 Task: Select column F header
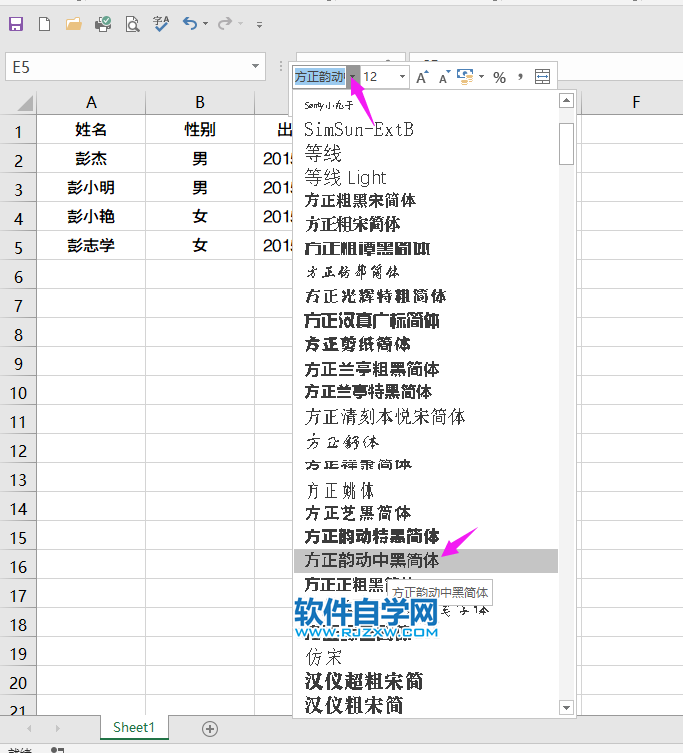[x=636, y=102]
